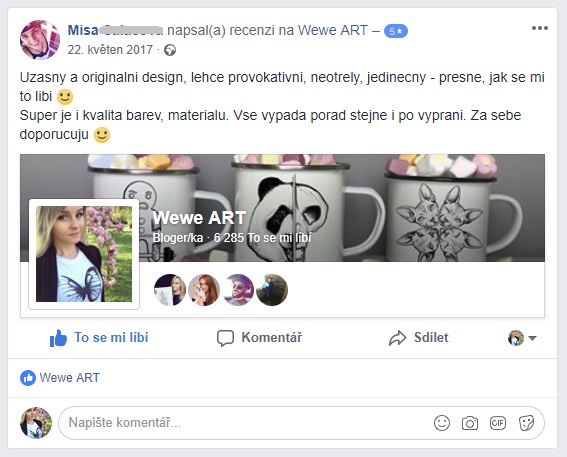
Task: Click the "Sdílet" share button
Action: click(418, 338)
